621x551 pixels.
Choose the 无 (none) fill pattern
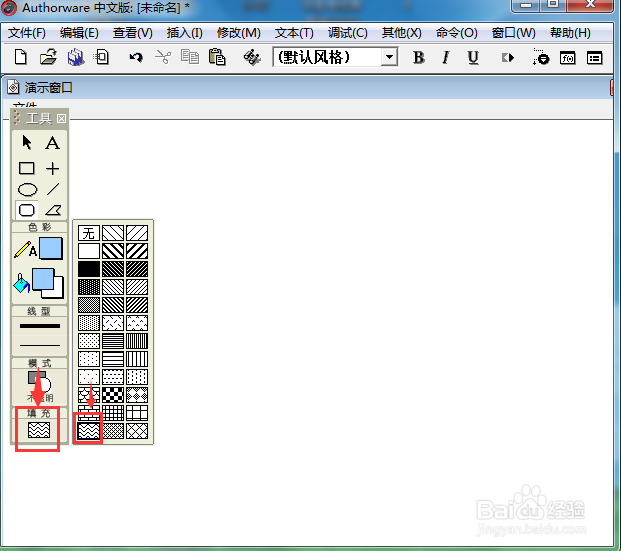89,233
